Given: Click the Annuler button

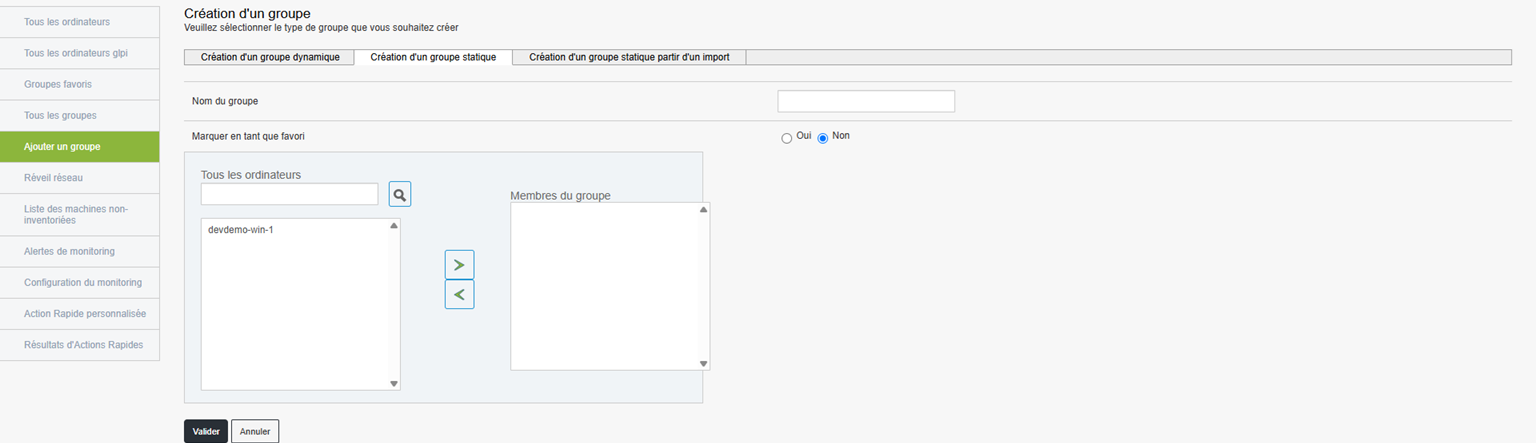Looking at the screenshot, I should [x=255, y=431].
